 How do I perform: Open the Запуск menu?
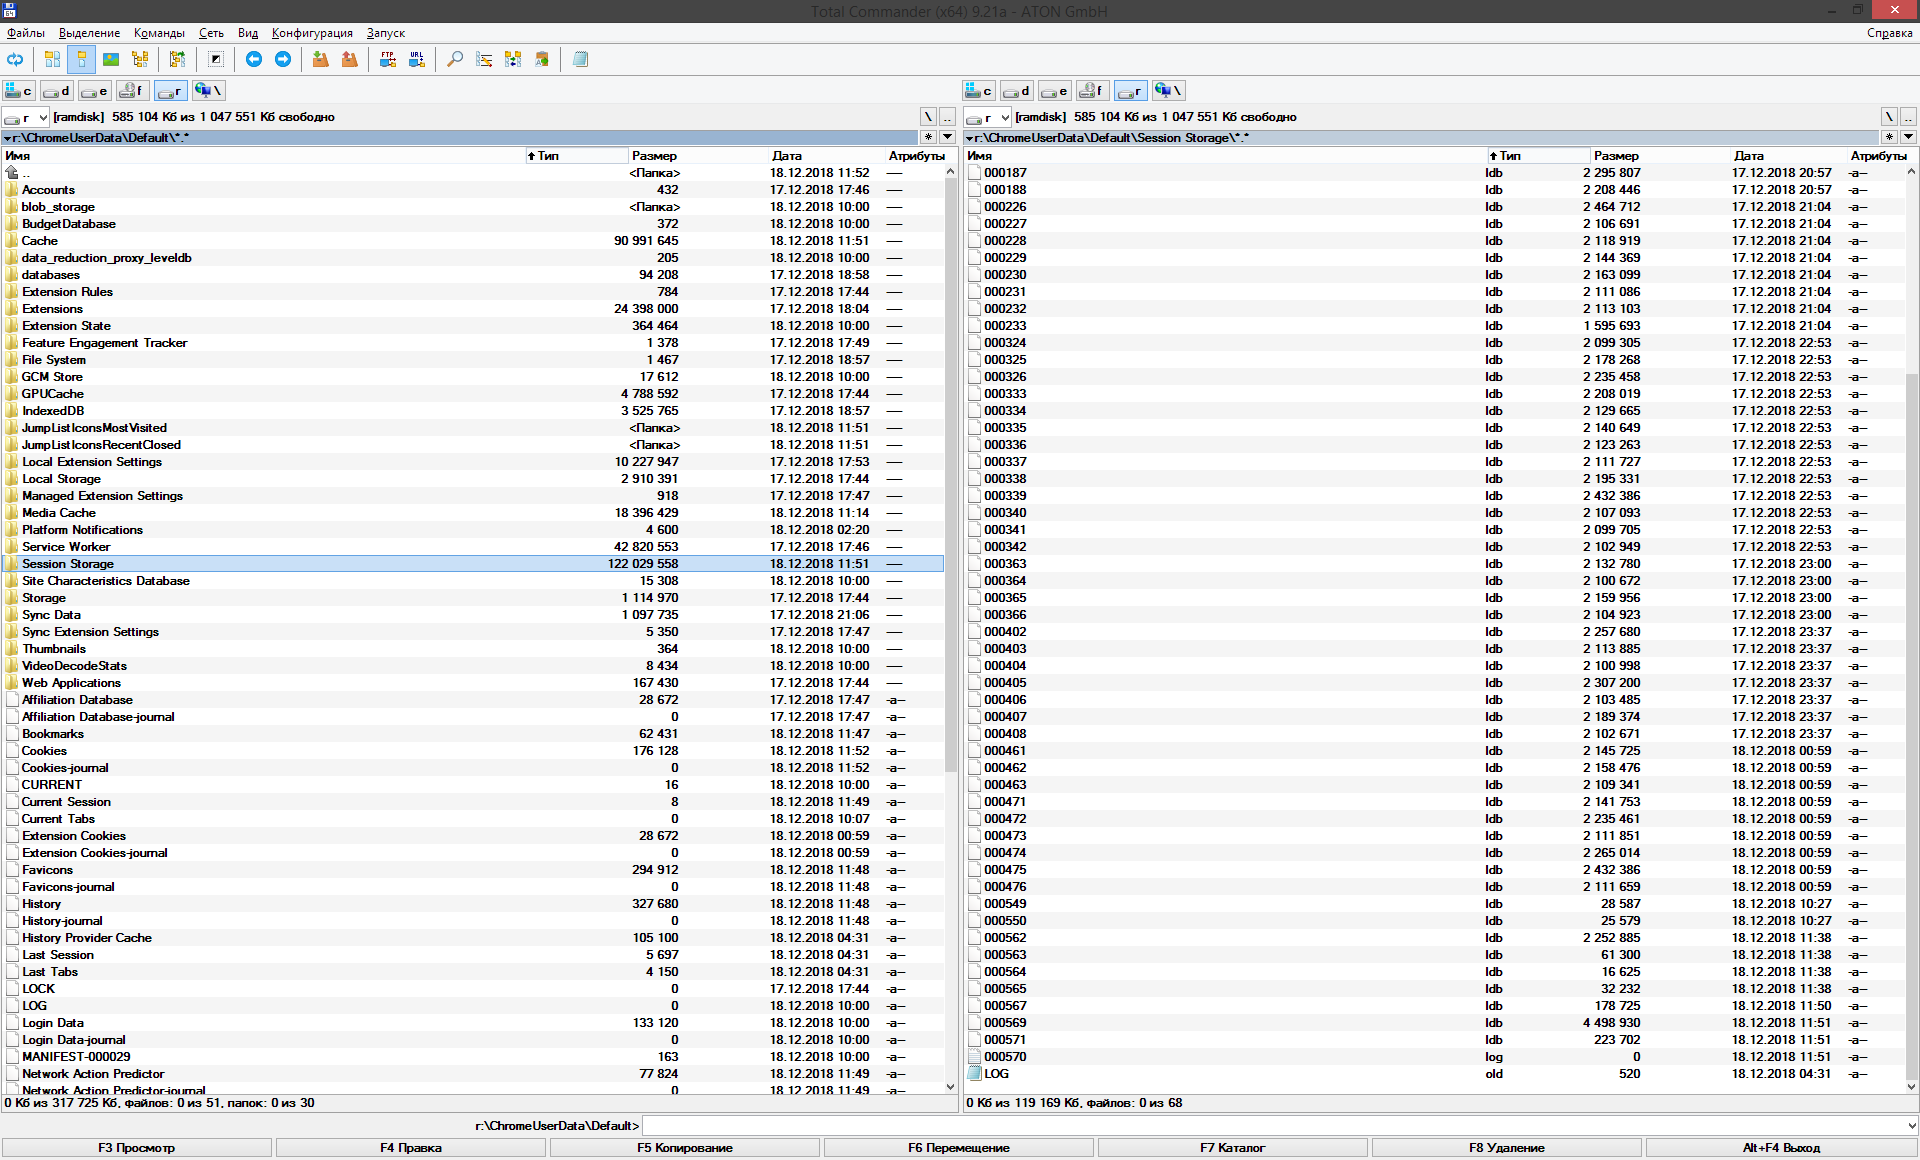pyautogui.click(x=385, y=33)
